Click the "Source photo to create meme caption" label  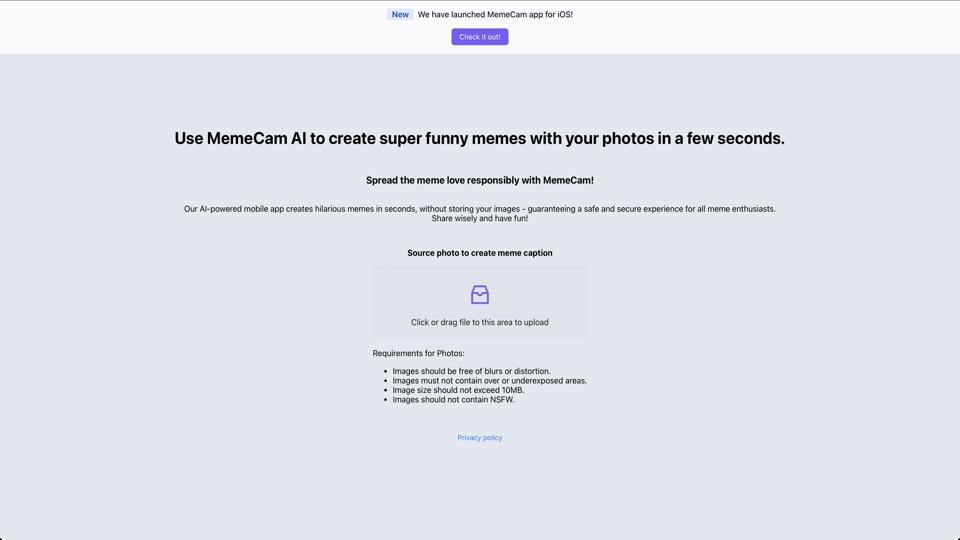[x=479, y=253]
